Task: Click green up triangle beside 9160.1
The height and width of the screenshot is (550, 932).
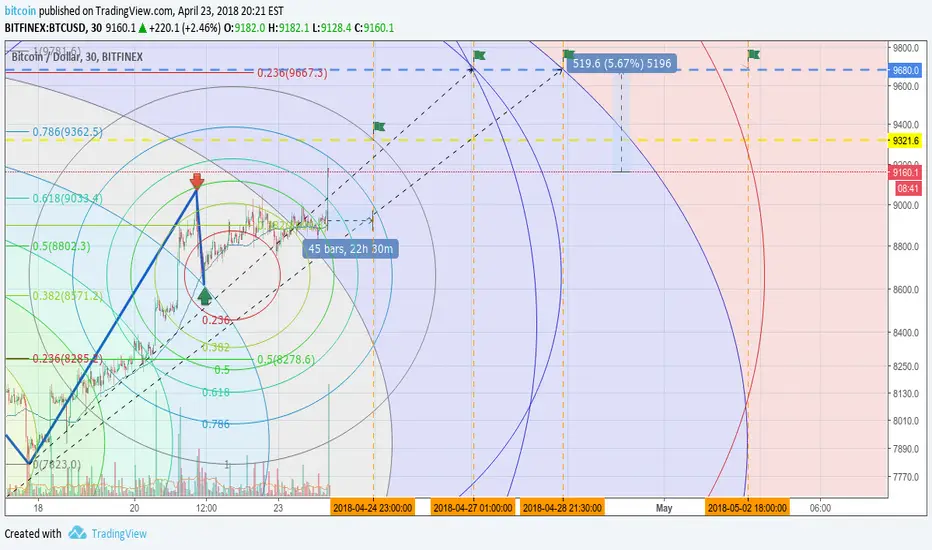Action: click(x=143, y=28)
